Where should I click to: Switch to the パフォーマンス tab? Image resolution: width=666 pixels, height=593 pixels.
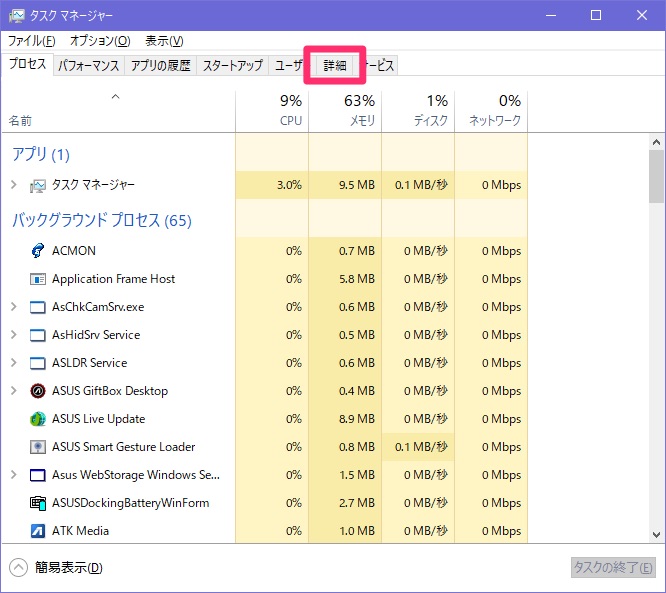89,65
